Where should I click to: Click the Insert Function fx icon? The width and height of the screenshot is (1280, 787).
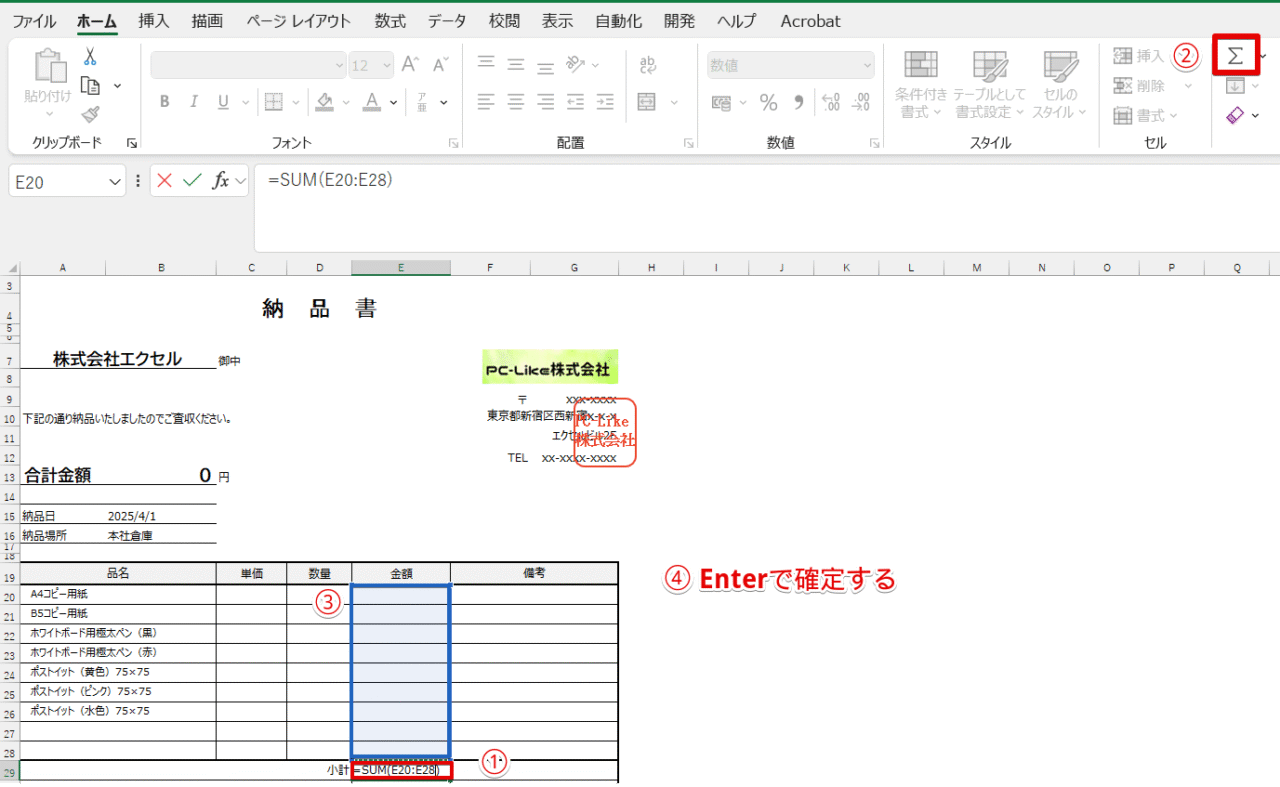click(x=221, y=181)
